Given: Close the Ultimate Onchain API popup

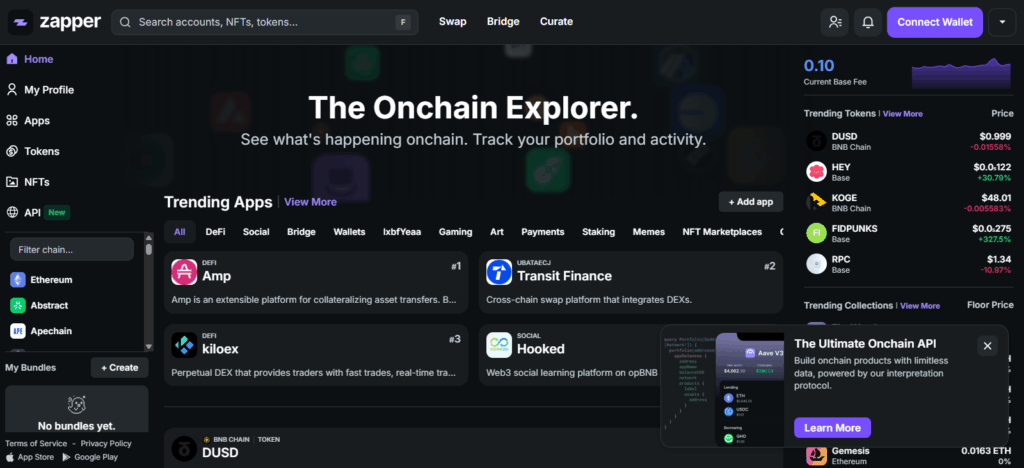Looking at the screenshot, I should 987,346.
